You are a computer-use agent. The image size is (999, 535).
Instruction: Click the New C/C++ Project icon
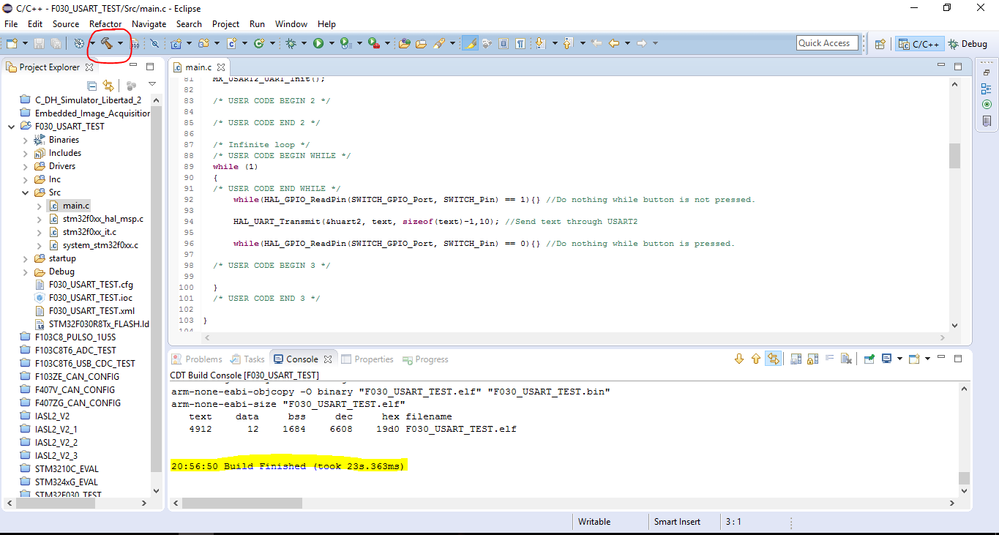tap(176, 43)
